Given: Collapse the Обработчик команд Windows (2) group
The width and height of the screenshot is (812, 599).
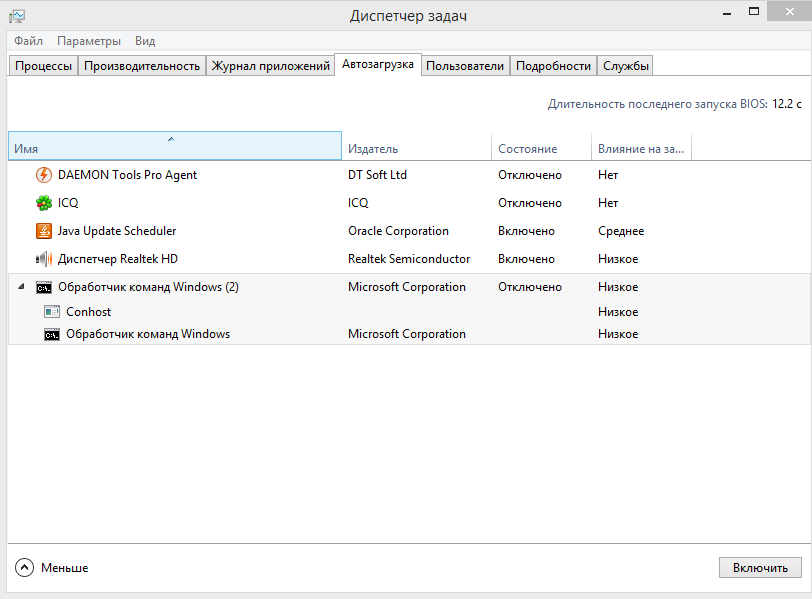Looking at the screenshot, I should 22,287.
